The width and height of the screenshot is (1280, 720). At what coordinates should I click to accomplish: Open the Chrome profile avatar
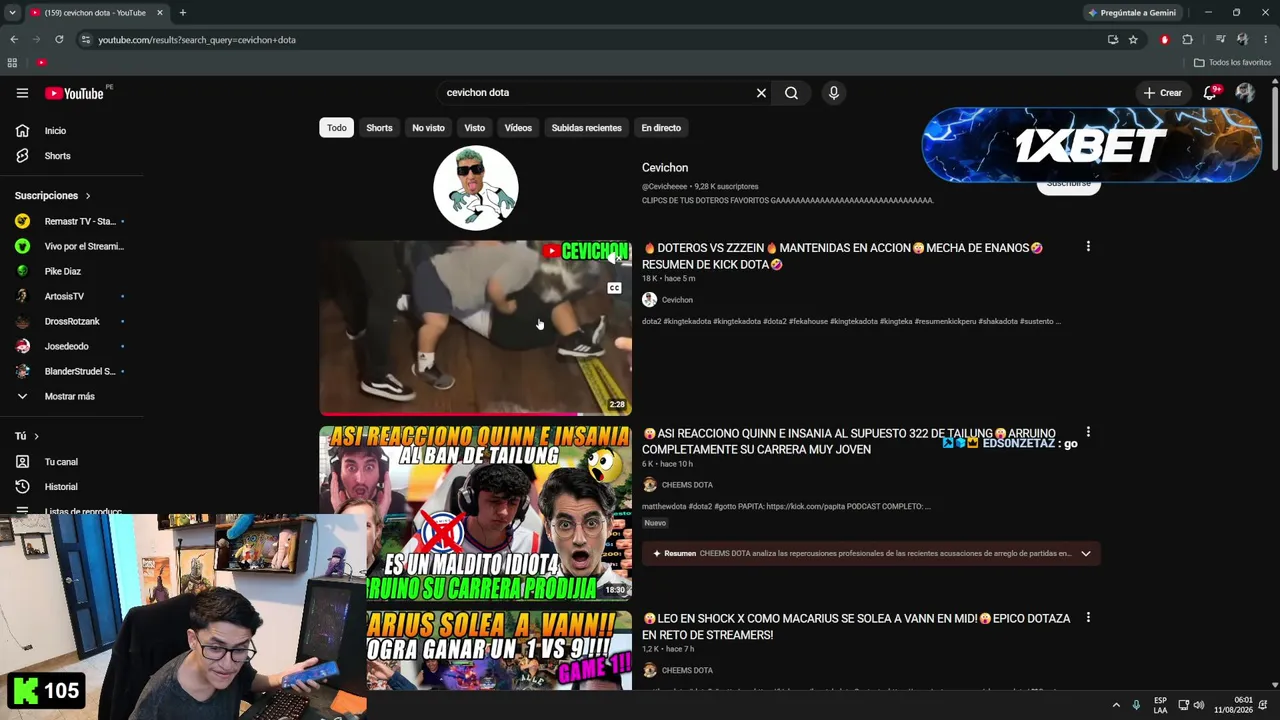(x=1242, y=40)
